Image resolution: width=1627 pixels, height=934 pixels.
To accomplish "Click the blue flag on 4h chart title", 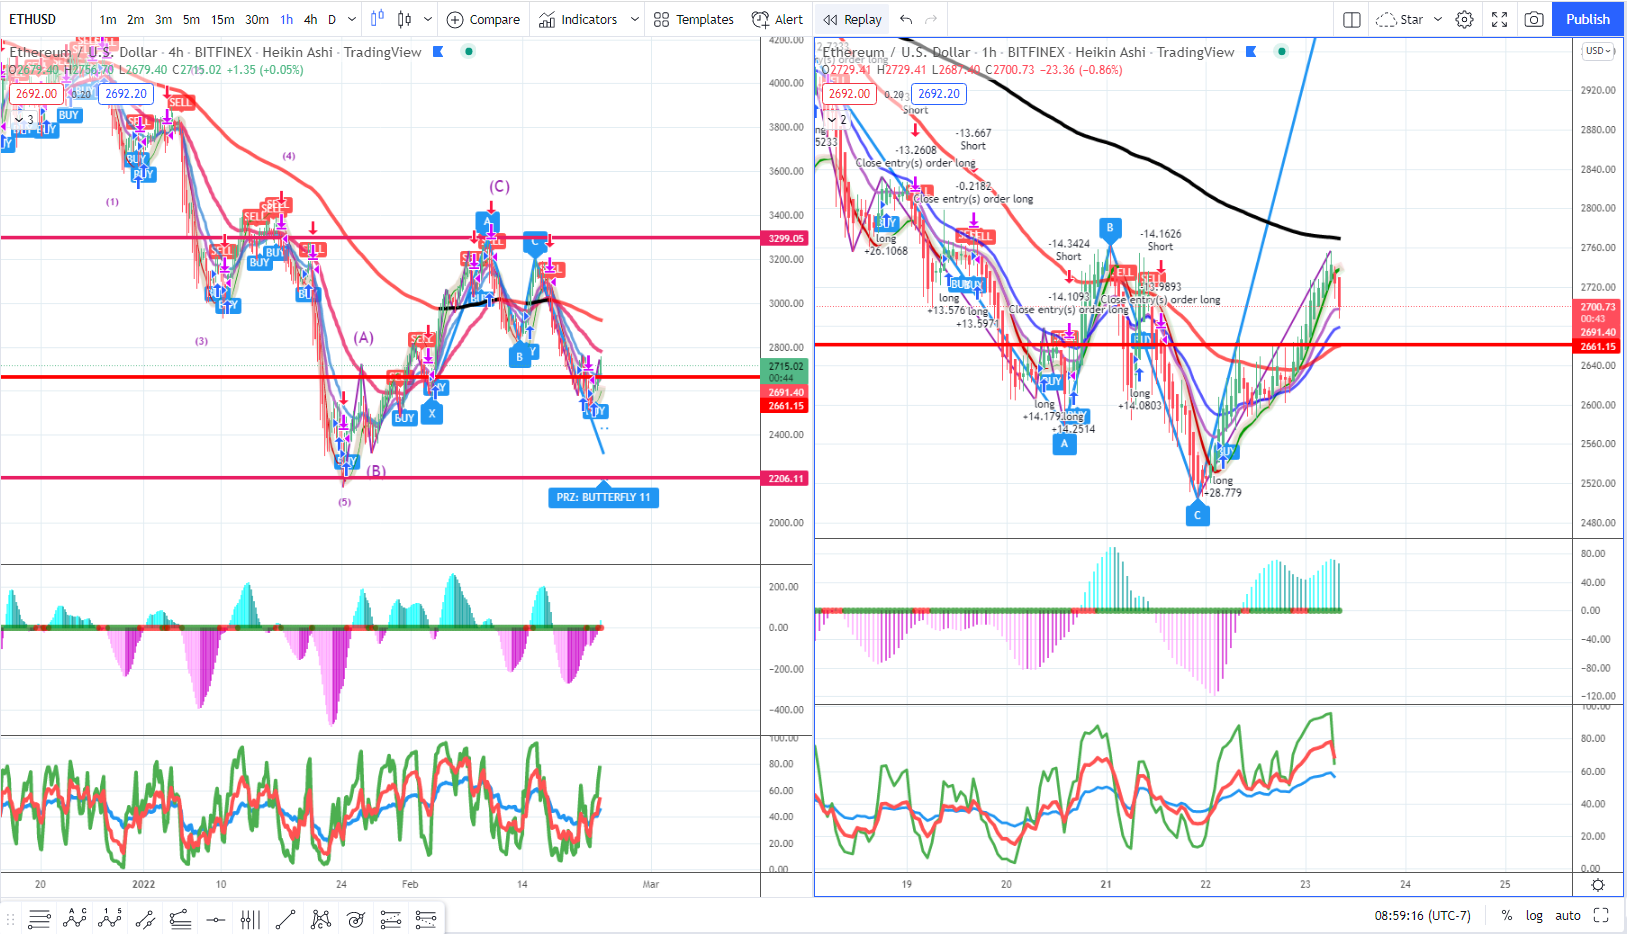I will tap(438, 52).
